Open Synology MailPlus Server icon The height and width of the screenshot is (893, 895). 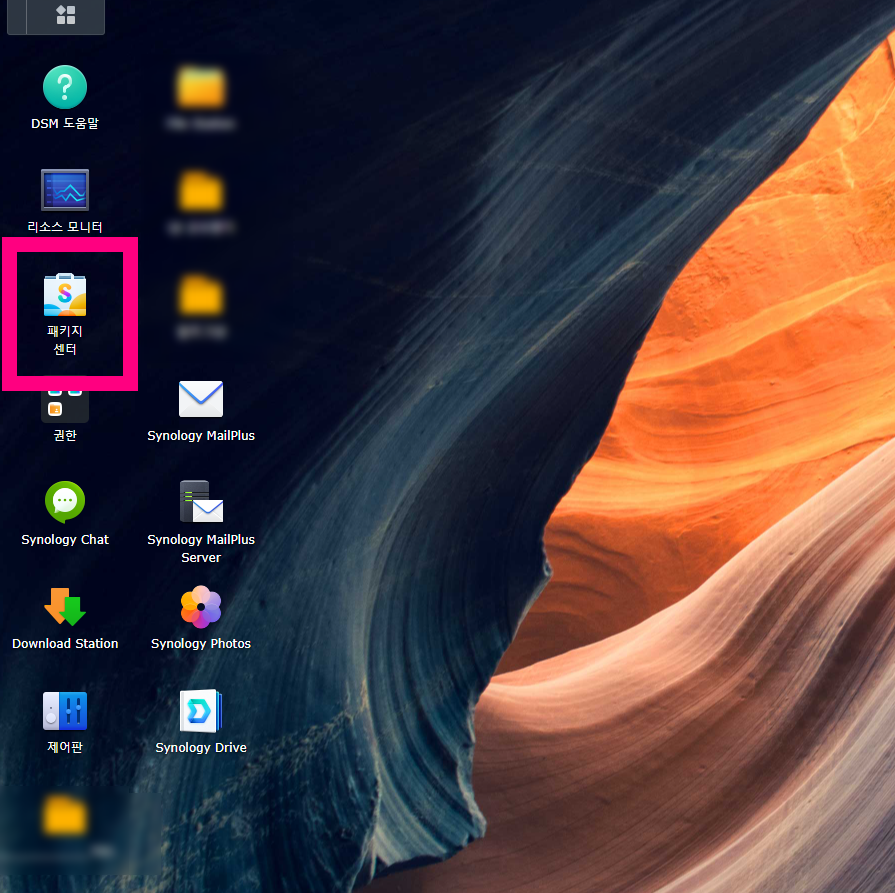point(201,501)
